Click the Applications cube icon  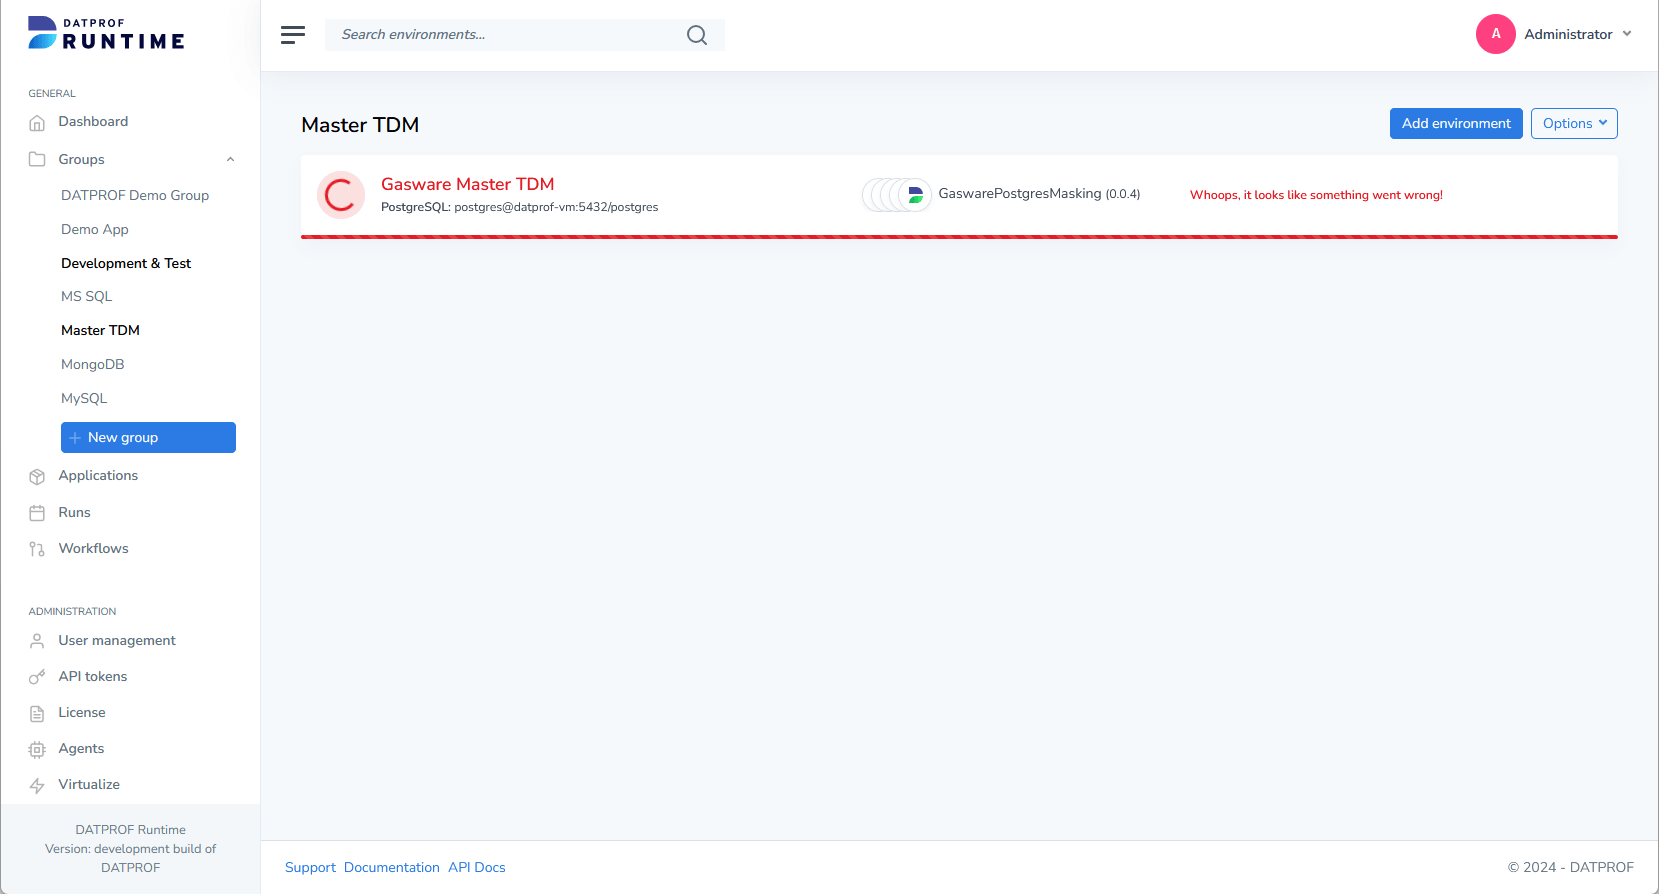tap(37, 477)
